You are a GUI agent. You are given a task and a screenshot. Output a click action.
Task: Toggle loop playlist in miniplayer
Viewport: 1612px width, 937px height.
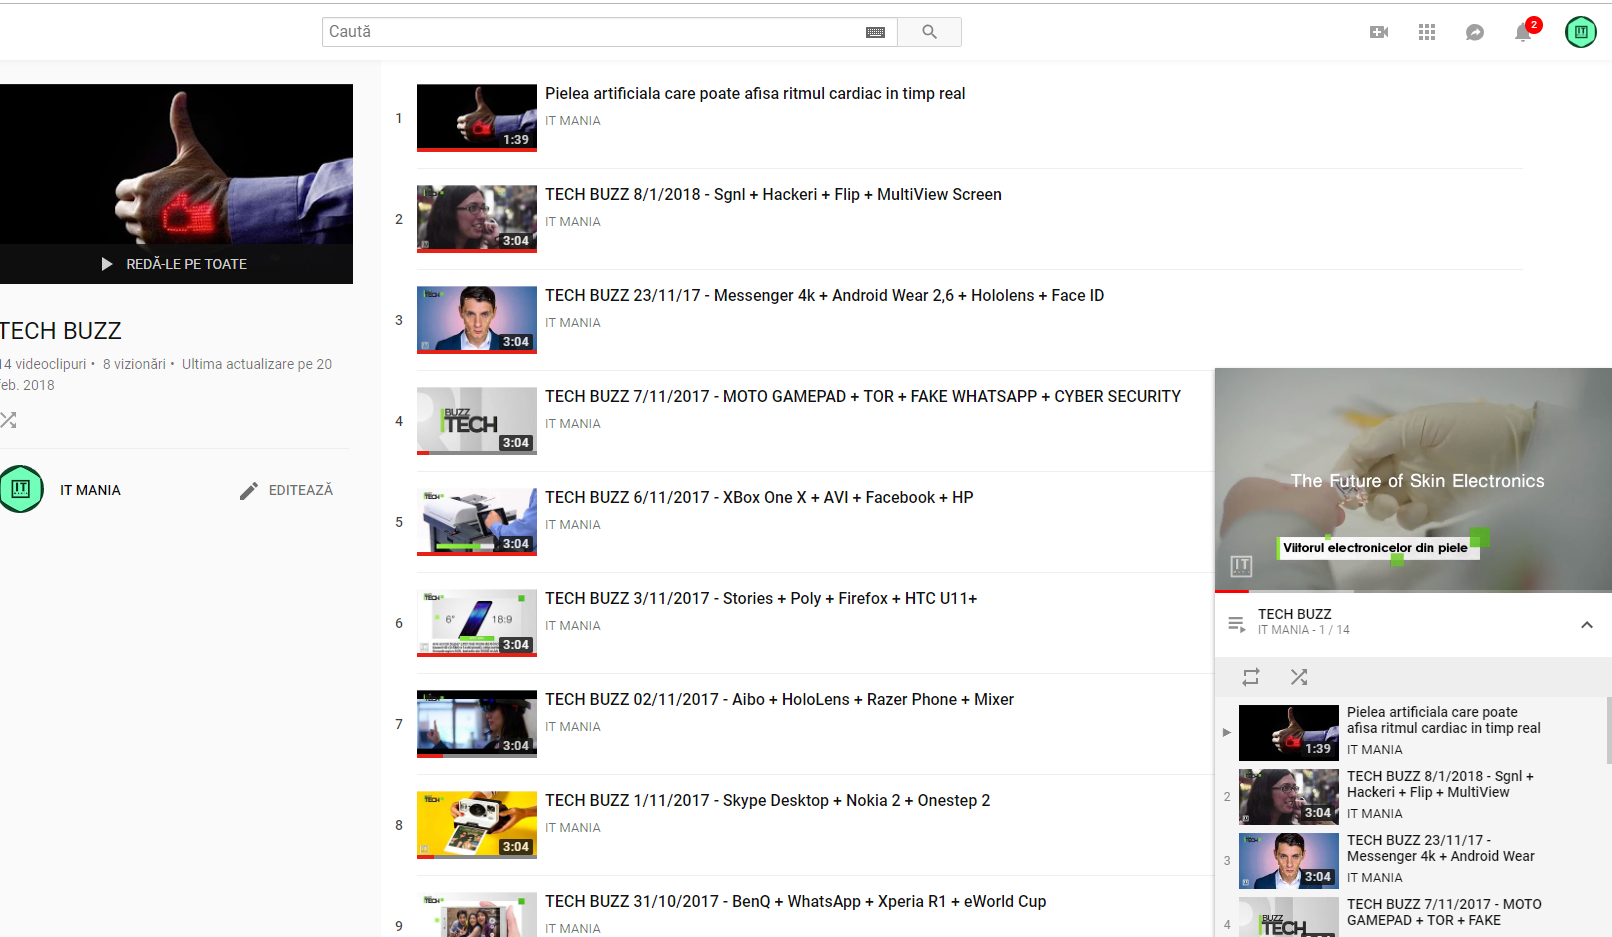[x=1251, y=677]
